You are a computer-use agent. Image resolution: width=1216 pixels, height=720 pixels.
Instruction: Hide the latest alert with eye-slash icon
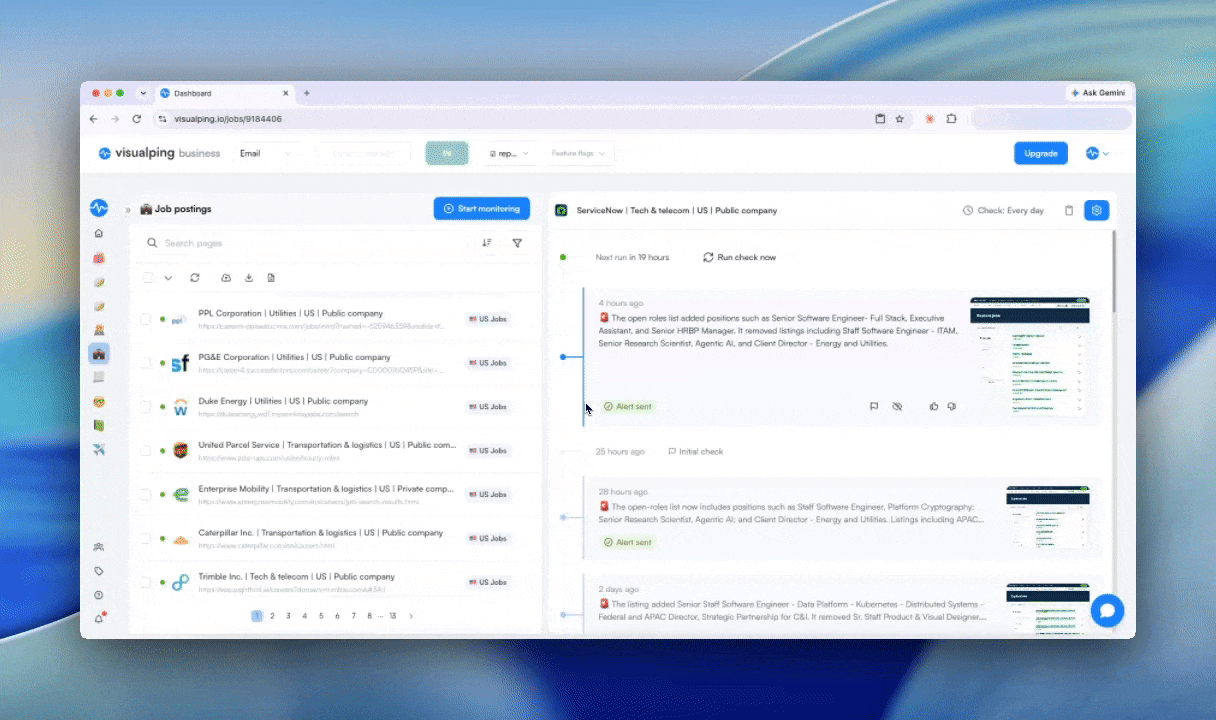click(897, 406)
